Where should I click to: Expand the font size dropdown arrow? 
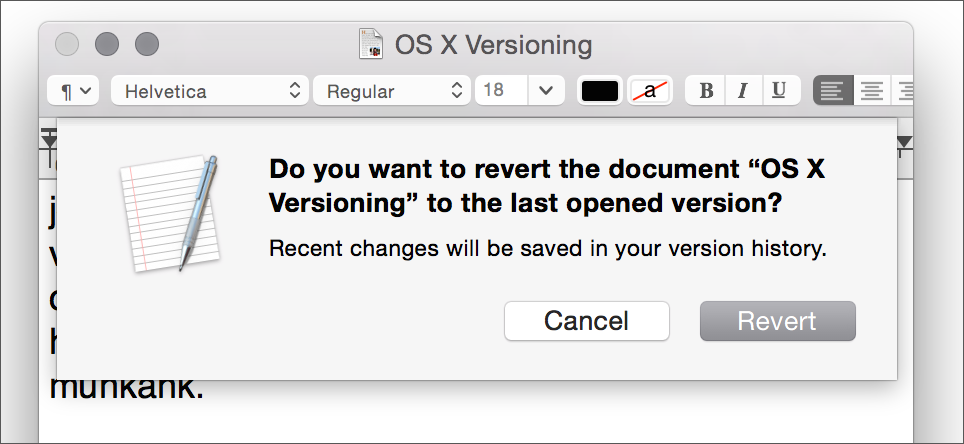545,91
